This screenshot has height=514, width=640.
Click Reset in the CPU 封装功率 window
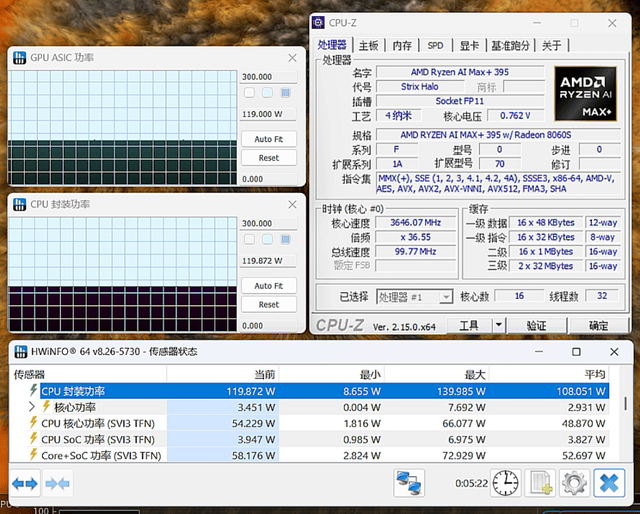coord(269,304)
